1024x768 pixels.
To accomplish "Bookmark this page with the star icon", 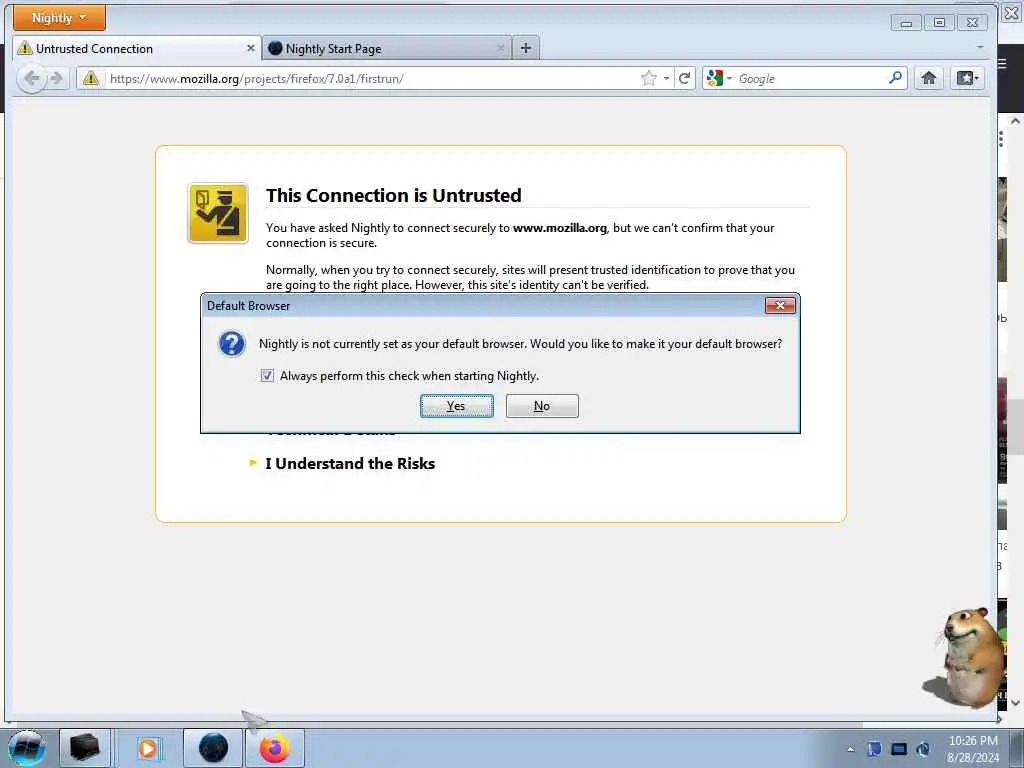I will (648, 78).
